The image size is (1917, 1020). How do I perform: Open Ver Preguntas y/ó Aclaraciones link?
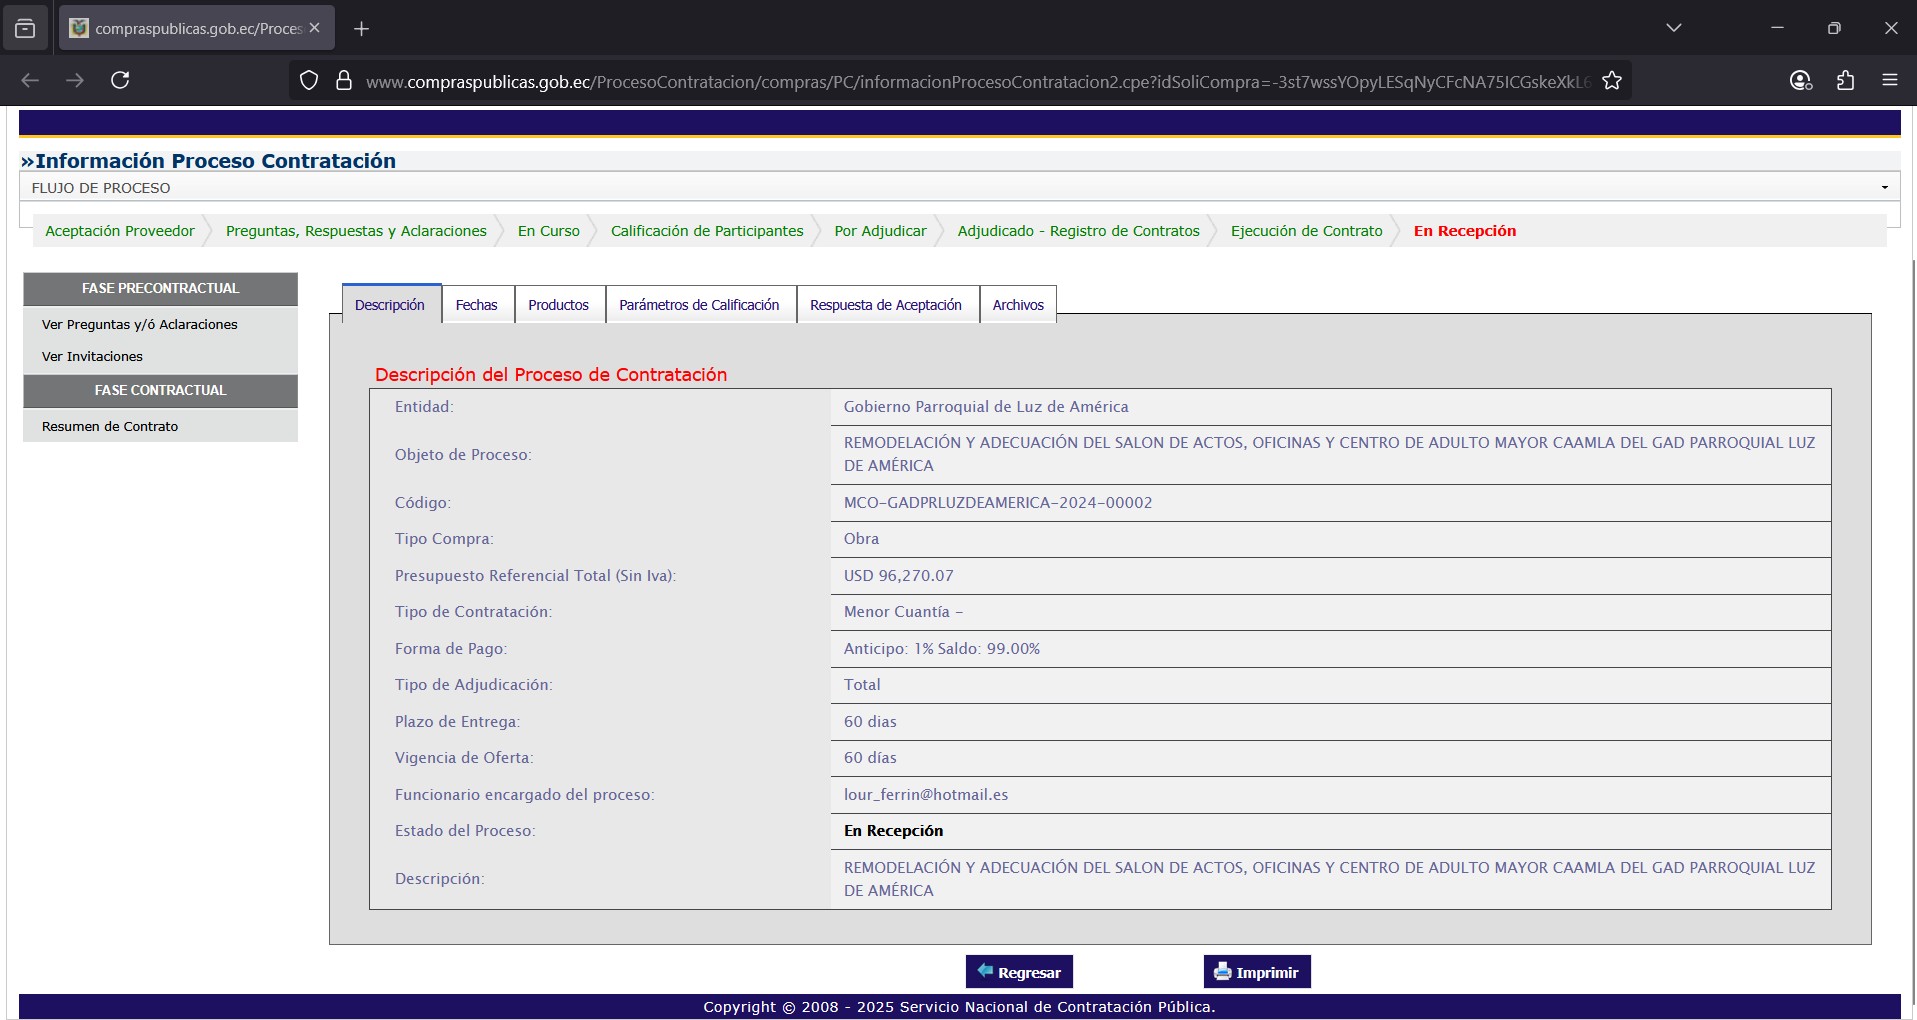click(140, 325)
